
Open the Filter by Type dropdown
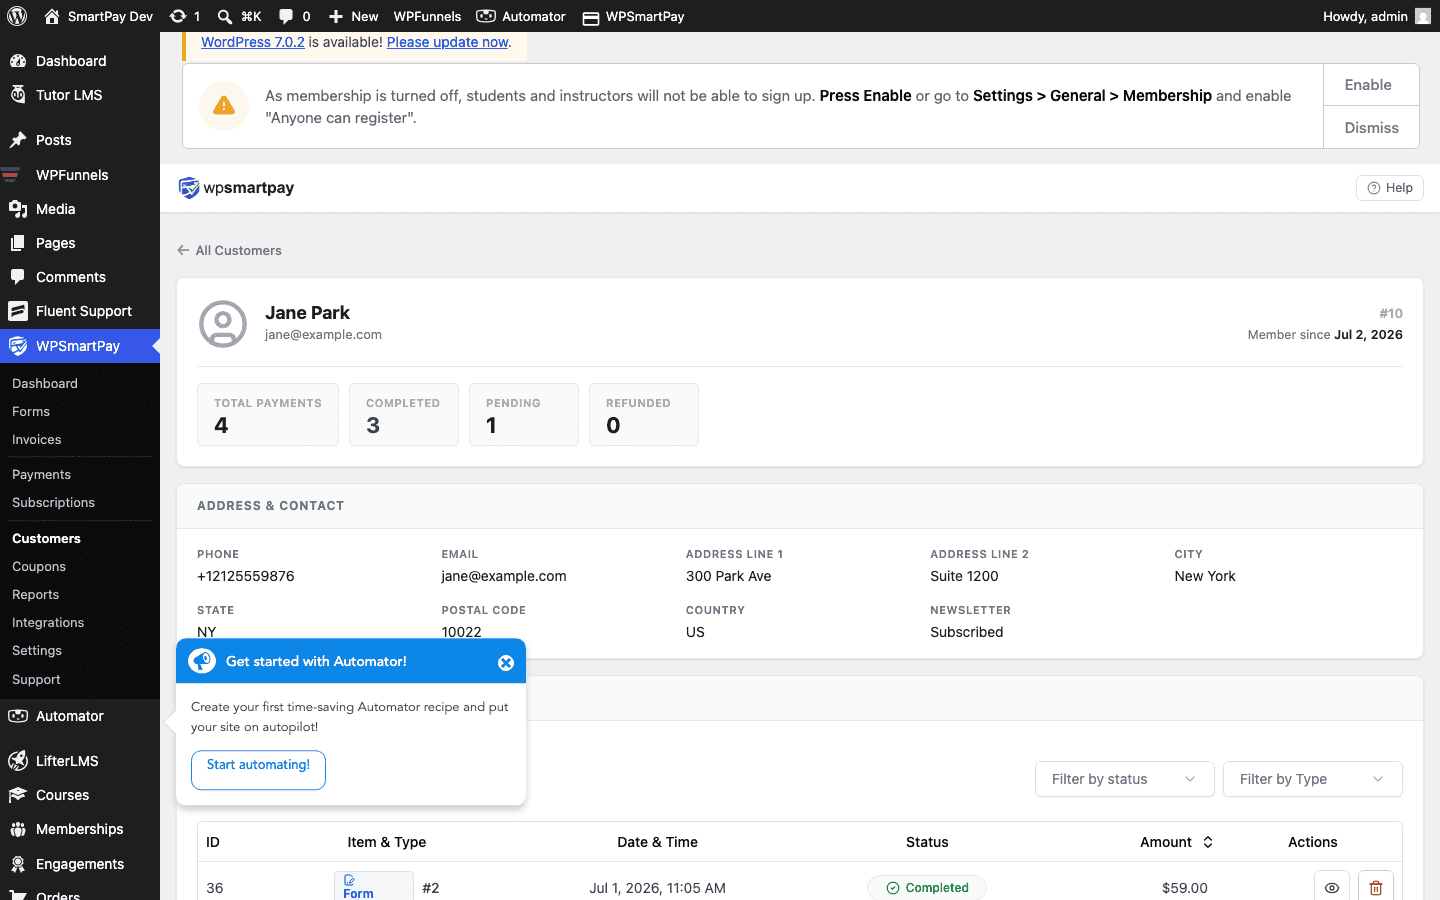tap(1312, 779)
